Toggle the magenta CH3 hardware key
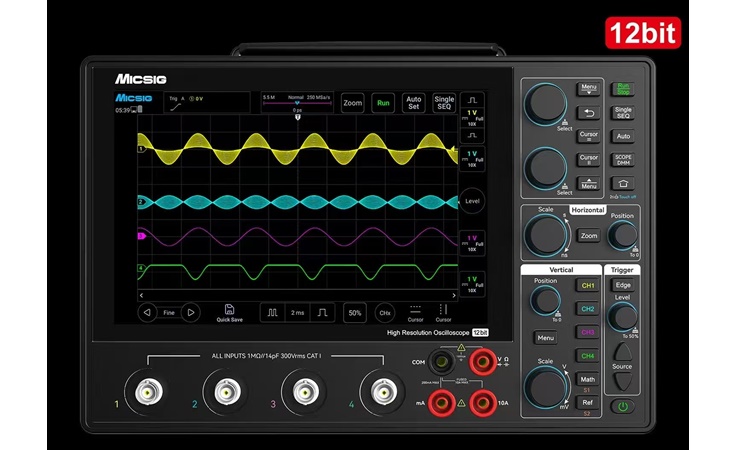Screen dimensions: 735x450 [587, 332]
